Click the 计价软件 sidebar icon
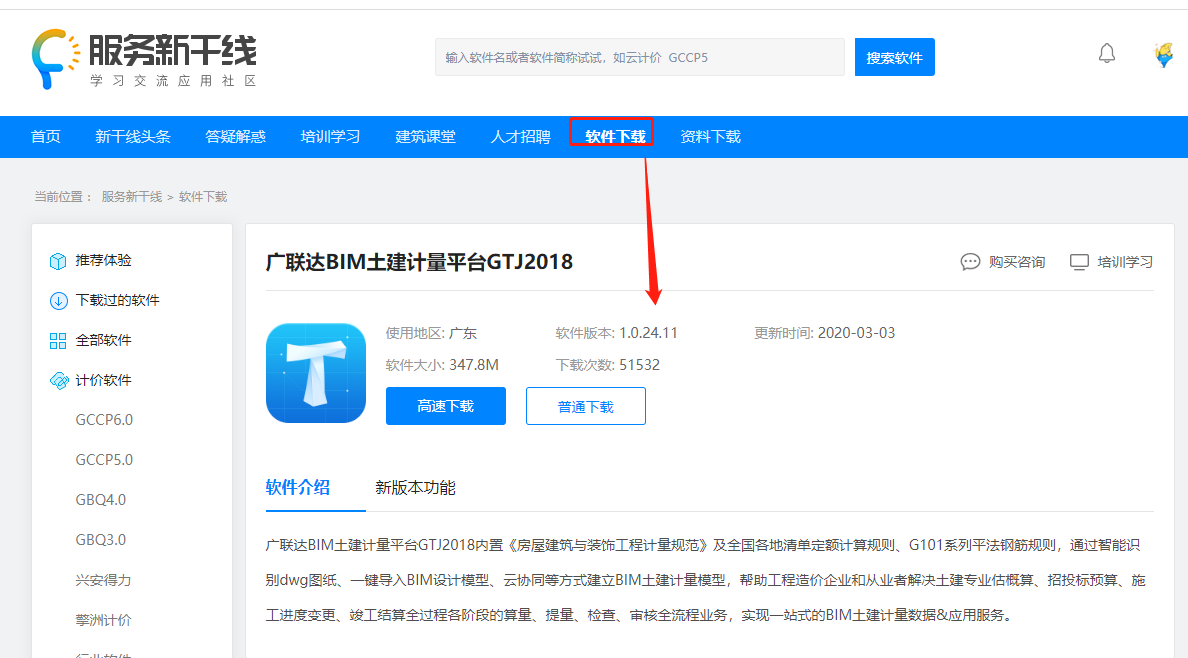The image size is (1188, 658). pos(58,381)
